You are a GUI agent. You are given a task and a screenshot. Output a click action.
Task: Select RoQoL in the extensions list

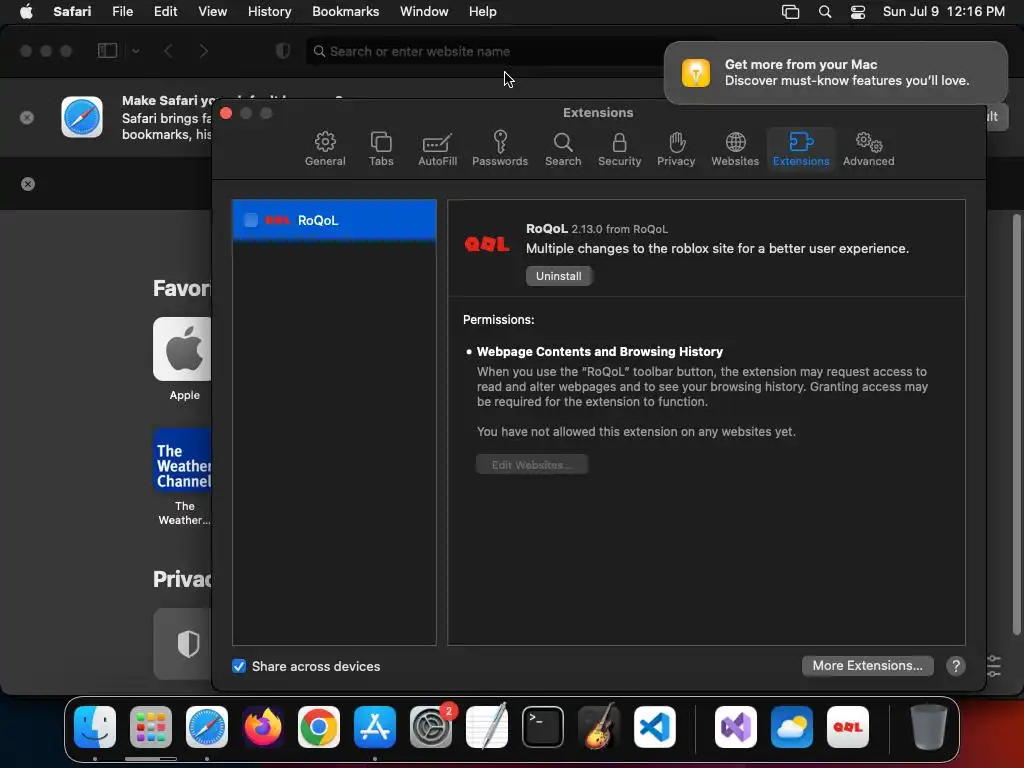pos(334,220)
